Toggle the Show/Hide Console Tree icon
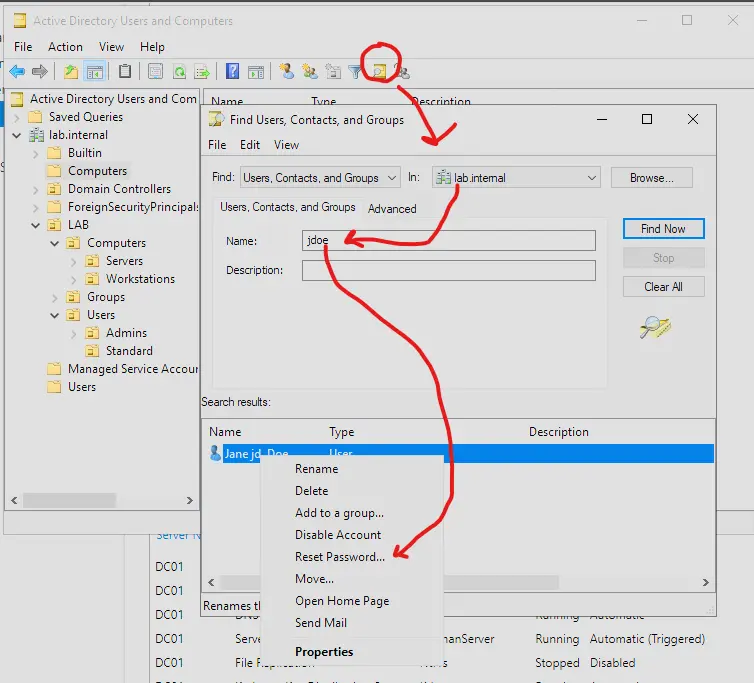Viewport: 754px width, 683px height. 94,72
